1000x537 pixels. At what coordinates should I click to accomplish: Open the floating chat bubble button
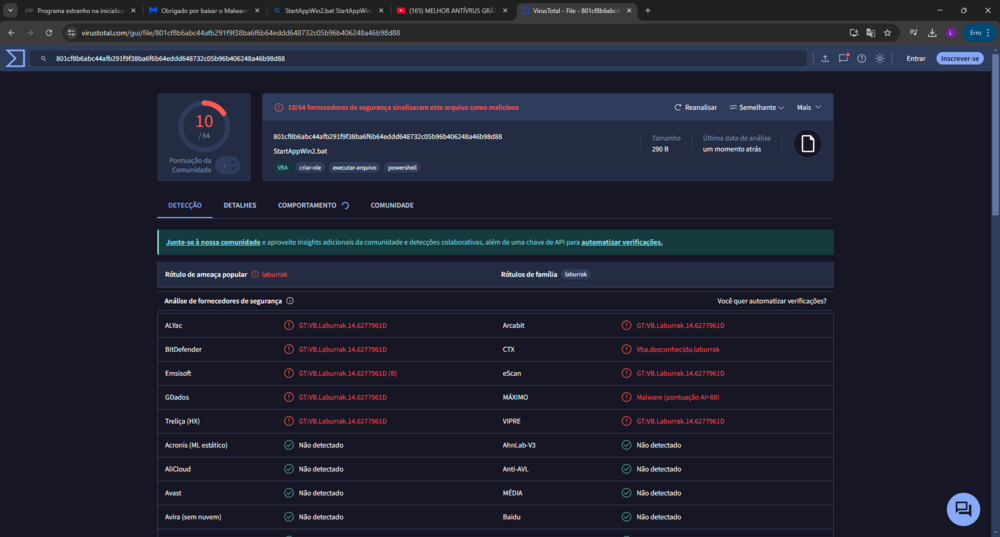click(963, 509)
